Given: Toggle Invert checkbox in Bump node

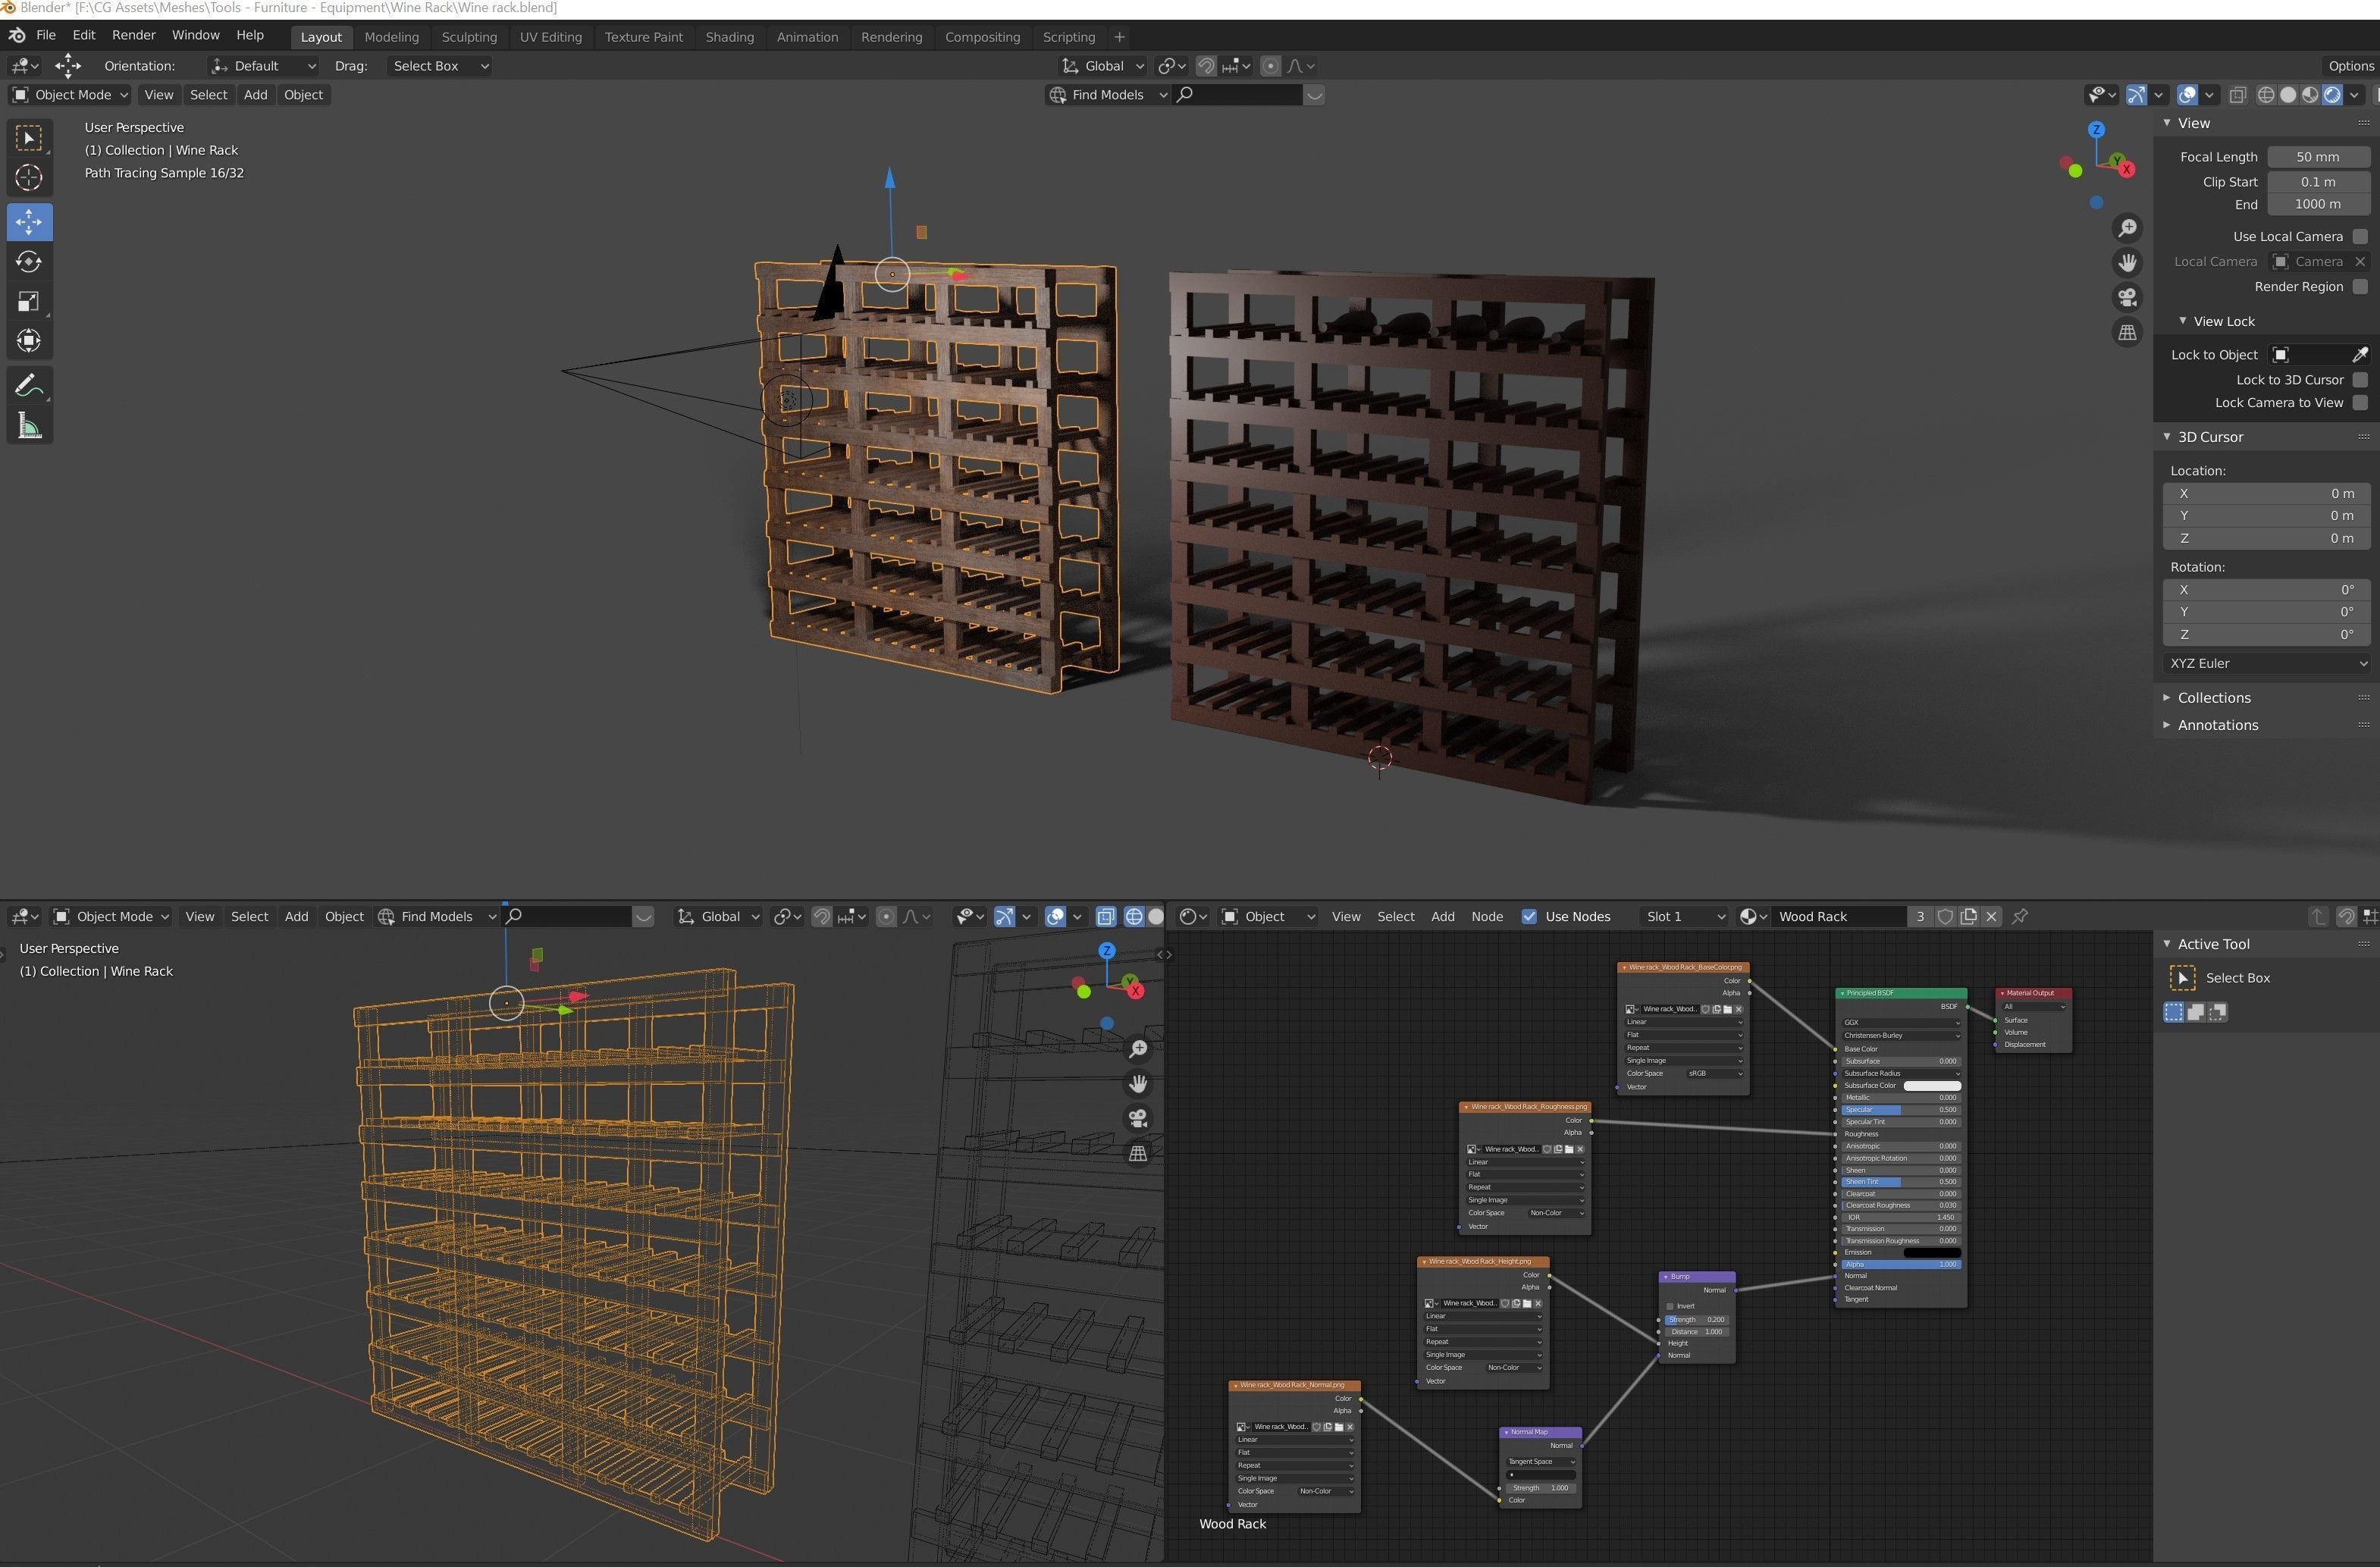Looking at the screenshot, I should [x=1670, y=1306].
